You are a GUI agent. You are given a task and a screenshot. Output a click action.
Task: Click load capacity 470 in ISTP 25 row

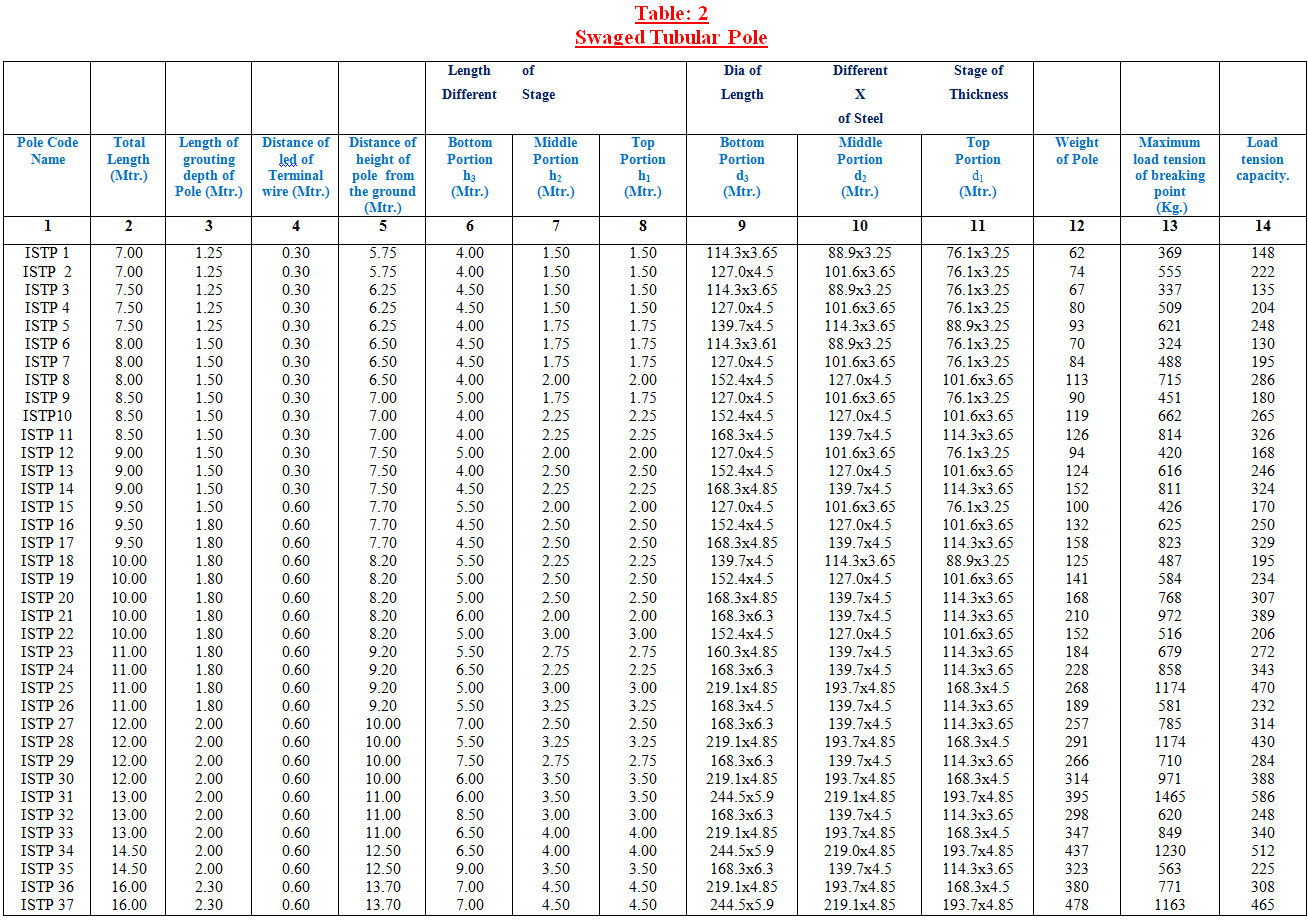click(1263, 688)
